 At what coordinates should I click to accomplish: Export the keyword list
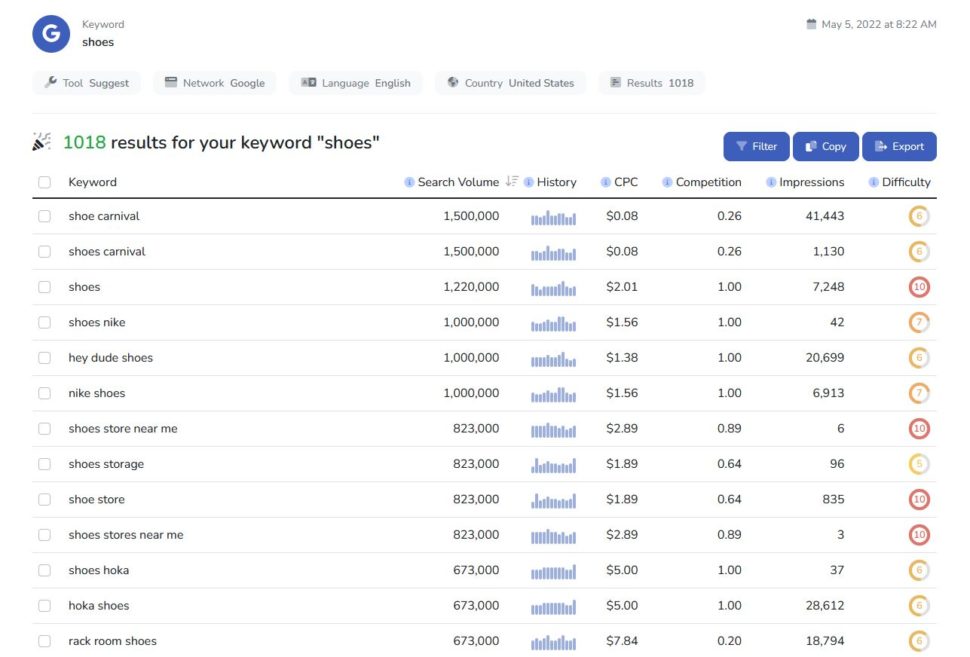tap(899, 147)
